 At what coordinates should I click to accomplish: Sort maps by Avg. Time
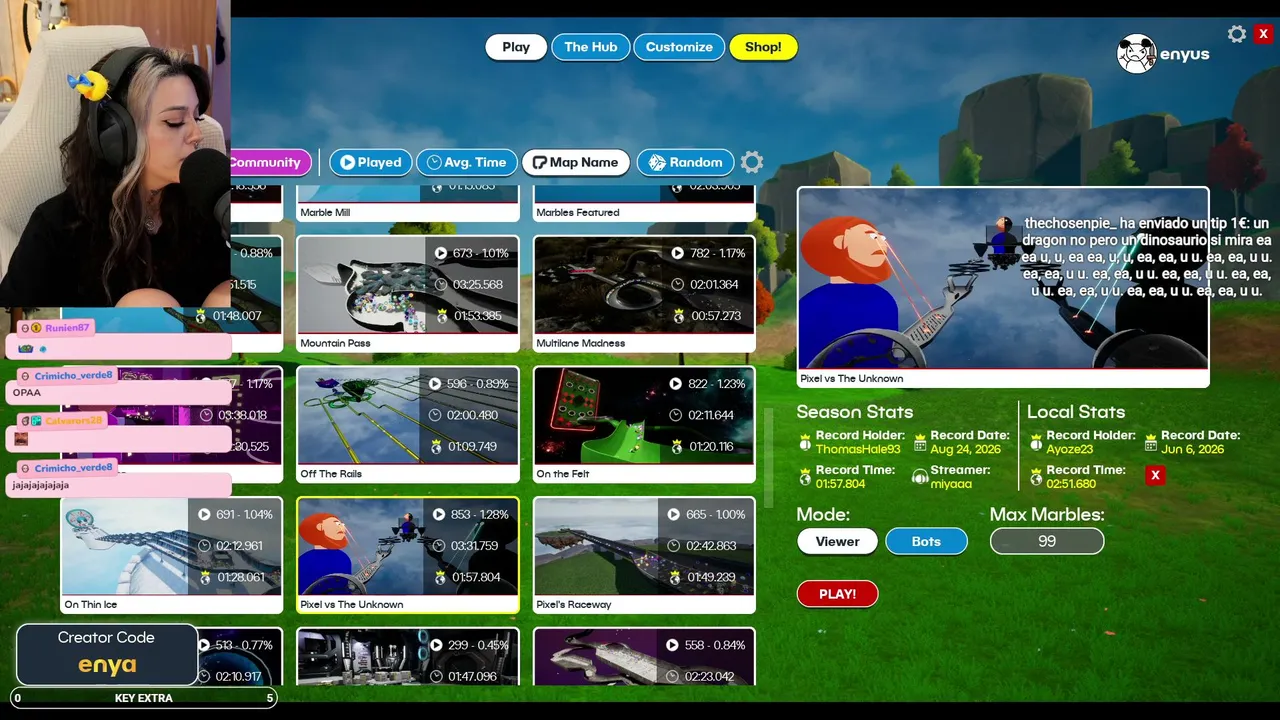point(466,162)
